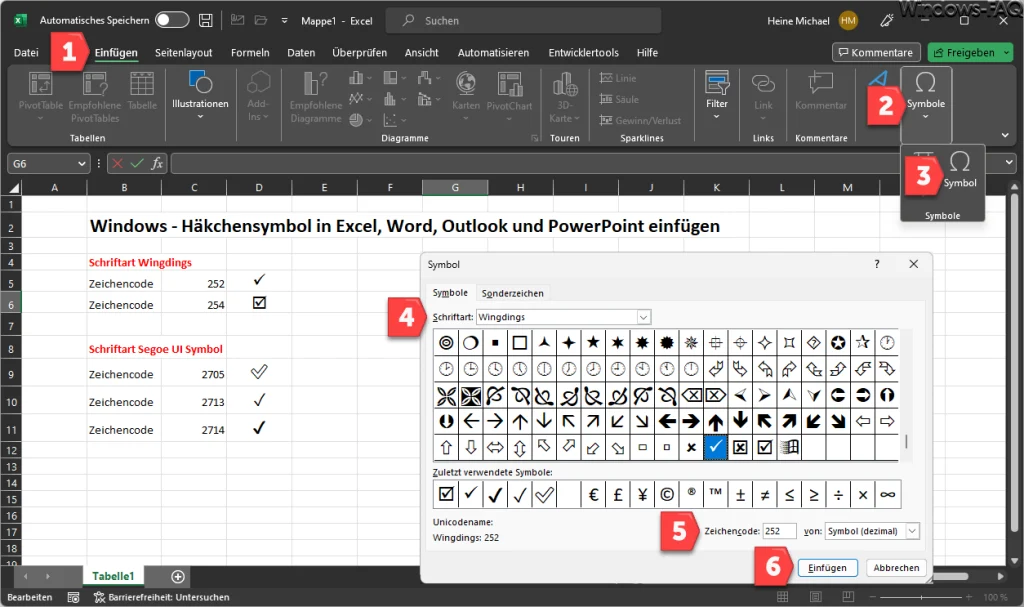The height and width of the screenshot is (607, 1024).
Task: Click Barrierefreiheit: Untersuchen in status bar
Action: point(161,597)
